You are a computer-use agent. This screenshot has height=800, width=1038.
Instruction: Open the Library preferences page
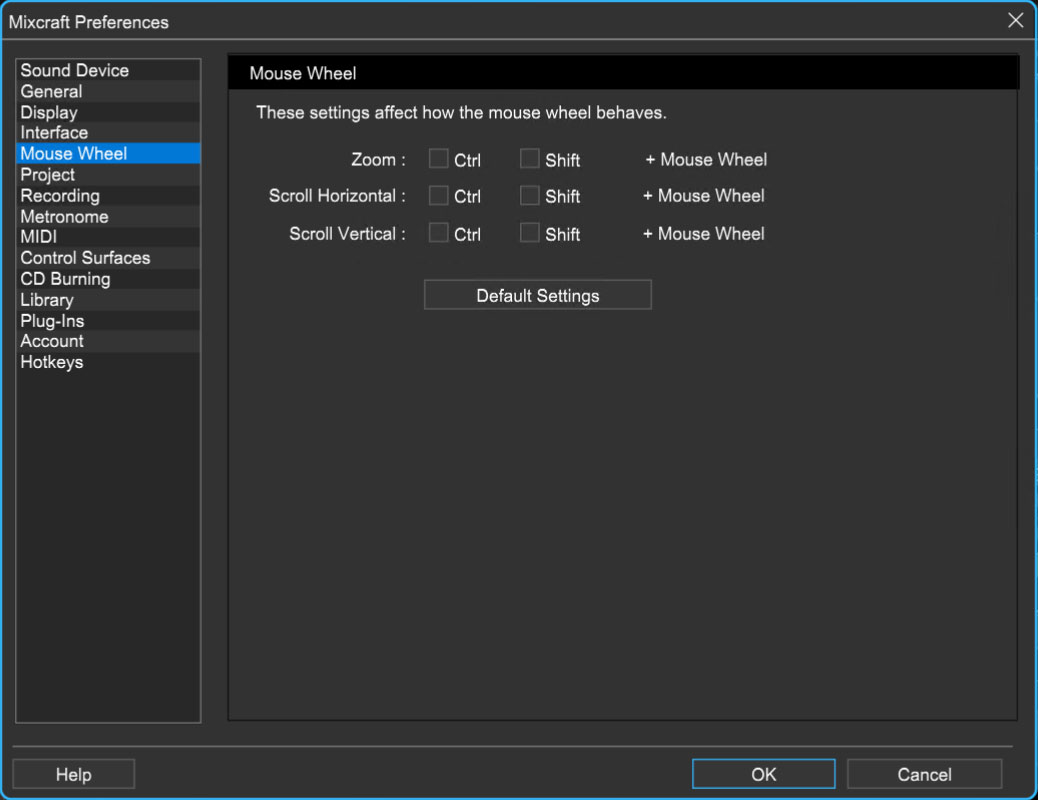(x=108, y=299)
